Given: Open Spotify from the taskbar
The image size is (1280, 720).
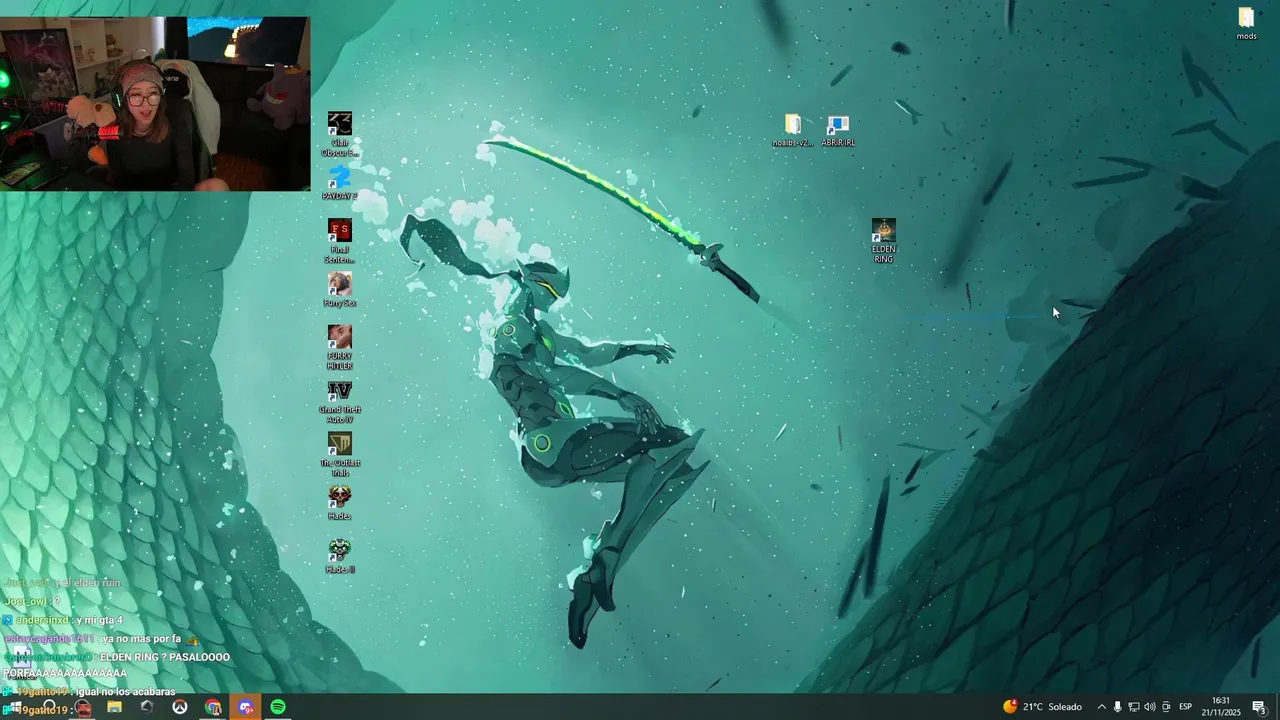Looking at the screenshot, I should [x=278, y=707].
